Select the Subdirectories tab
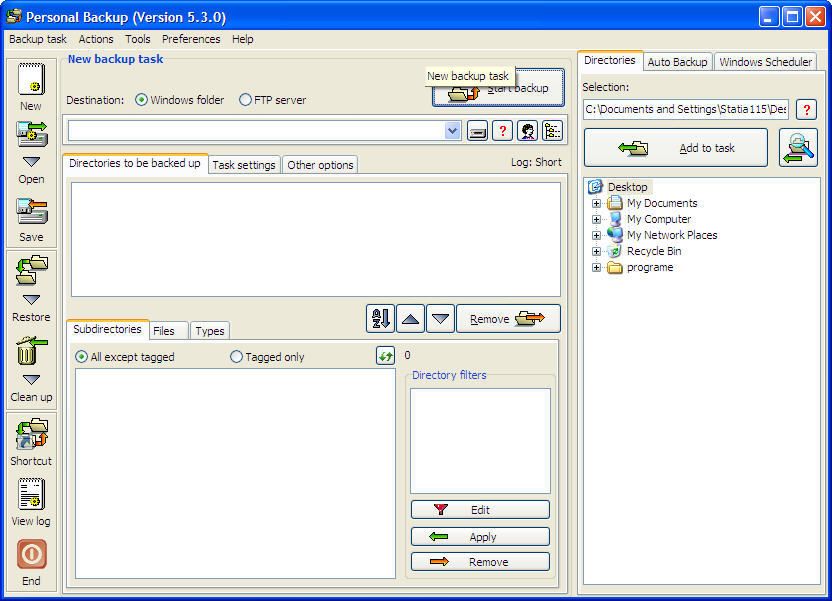The image size is (832, 601). click(x=108, y=329)
